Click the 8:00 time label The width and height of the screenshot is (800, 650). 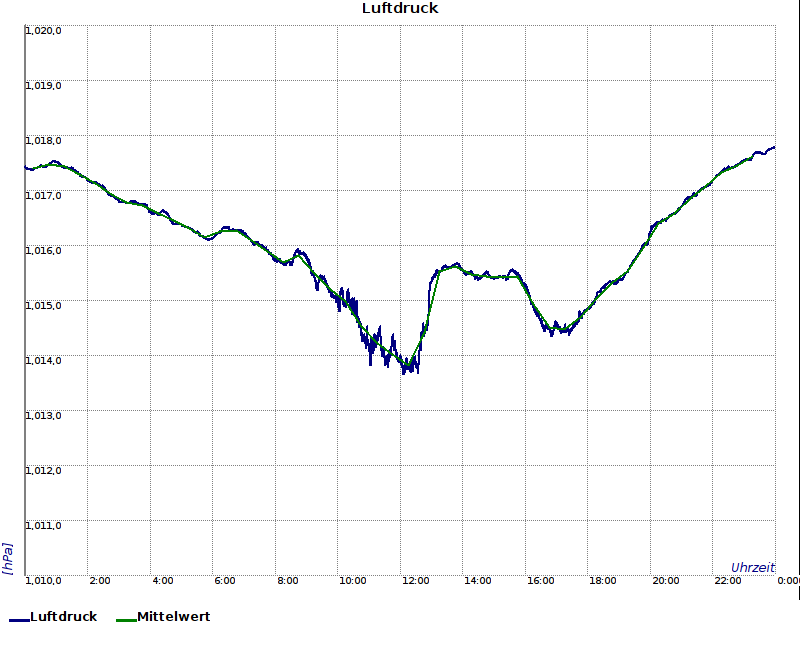coord(288,581)
